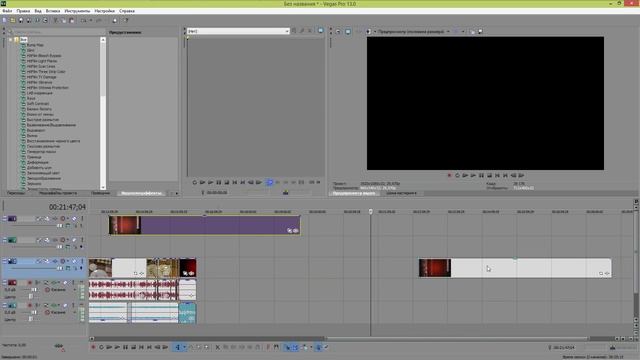This screenshot has height=360, width=640.
Task: Open the Файл menu
Action: (7, 11)
